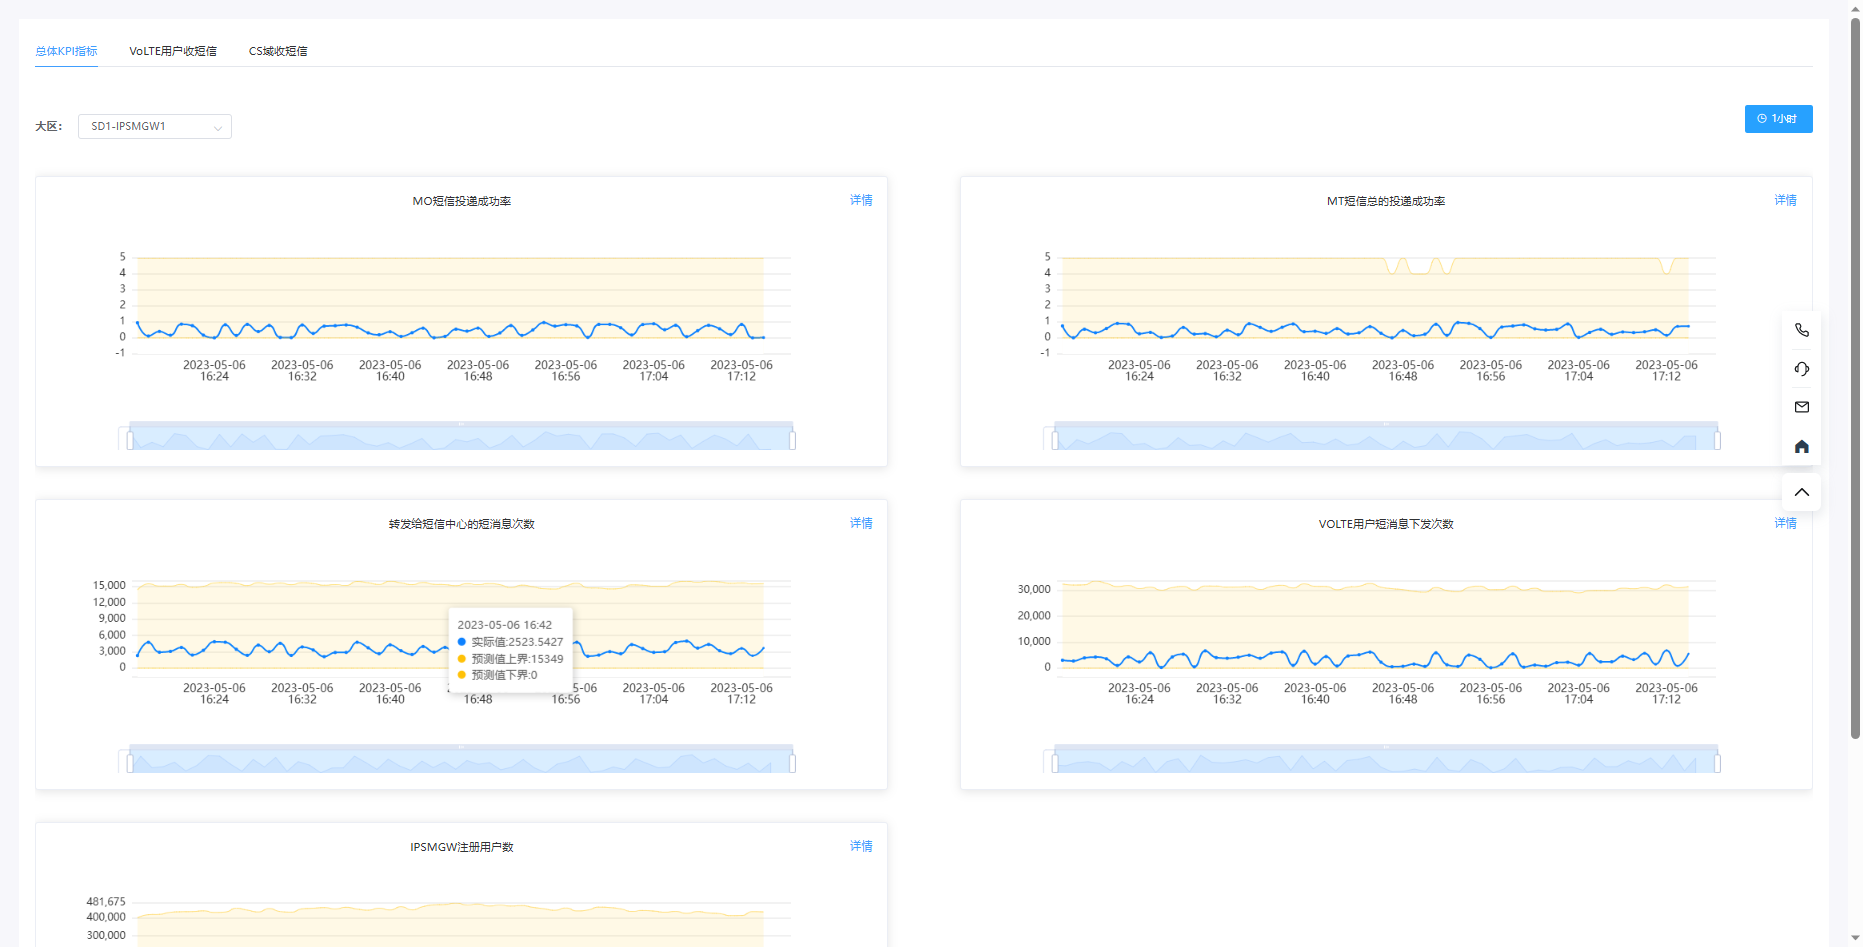Screen dimensions: 1863x947
Task: Open 详情 for MO短信投递成功率 chart
Action: tap(861, 200)
